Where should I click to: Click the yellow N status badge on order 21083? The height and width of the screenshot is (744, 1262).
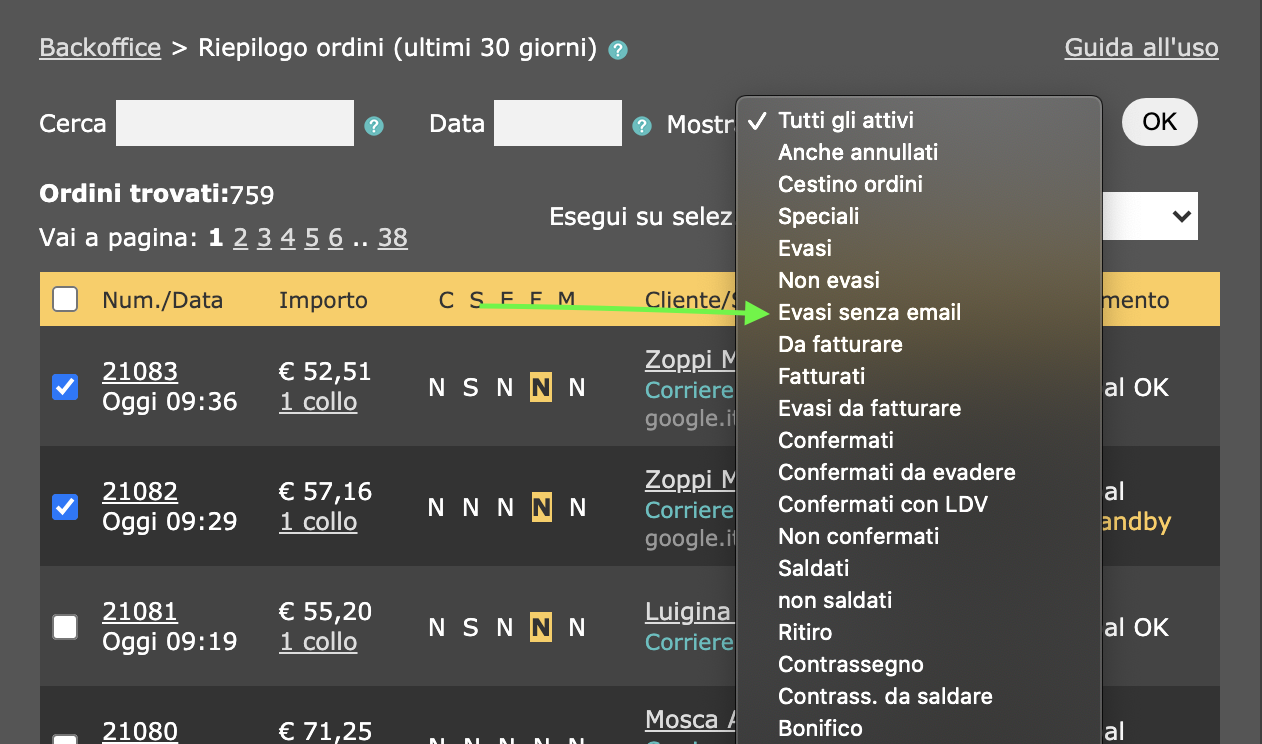pyautogui.click(x=541, y=387)
